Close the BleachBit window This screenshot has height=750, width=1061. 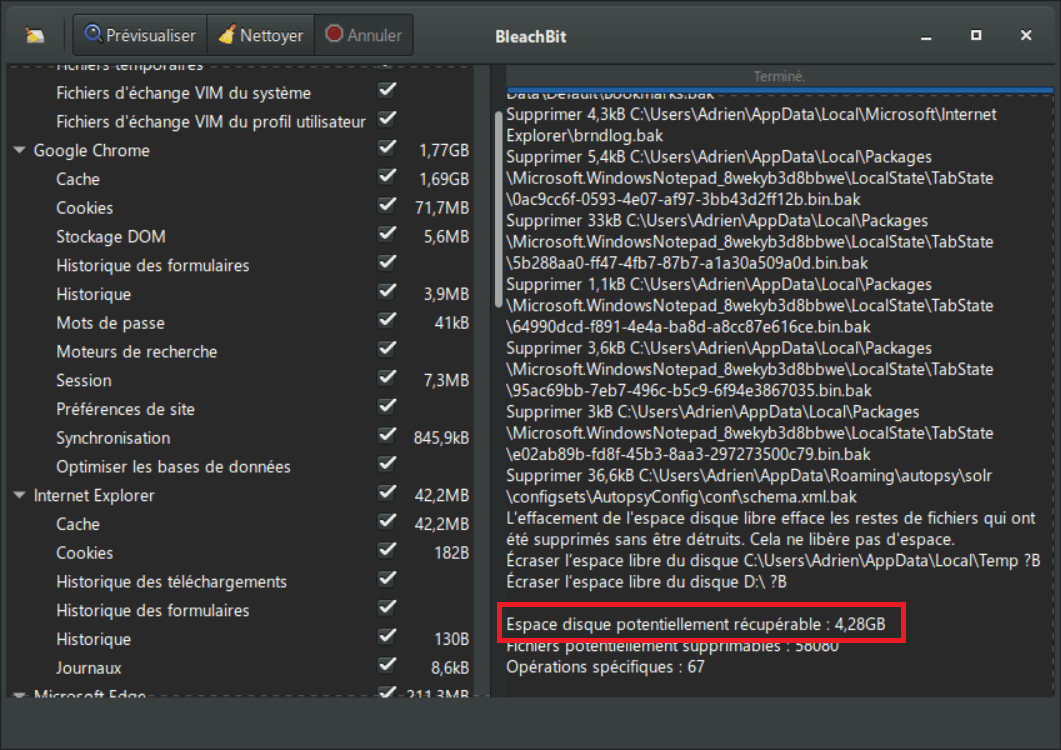coord(1026,35)
